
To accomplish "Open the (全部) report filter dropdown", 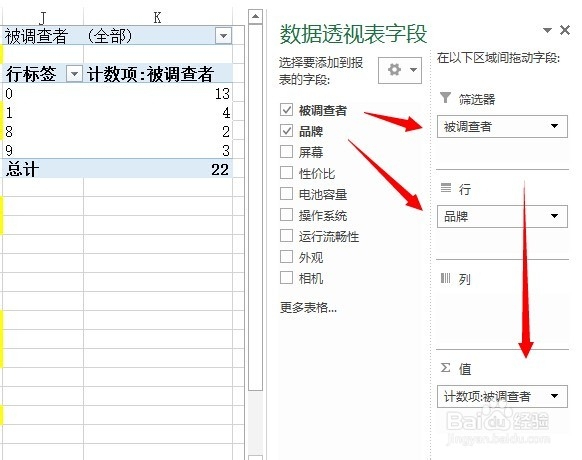I will (x=223, y=36).
